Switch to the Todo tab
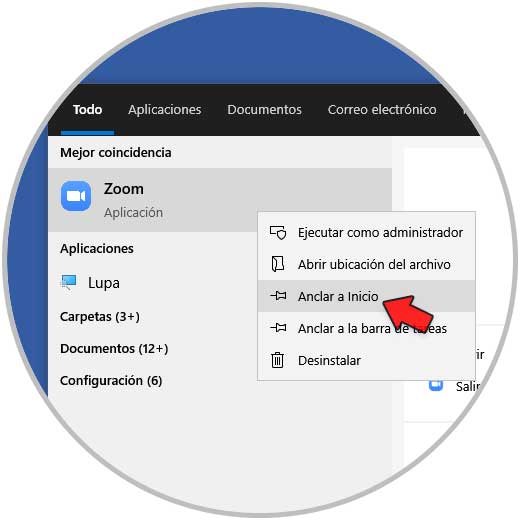 [87, 110]
